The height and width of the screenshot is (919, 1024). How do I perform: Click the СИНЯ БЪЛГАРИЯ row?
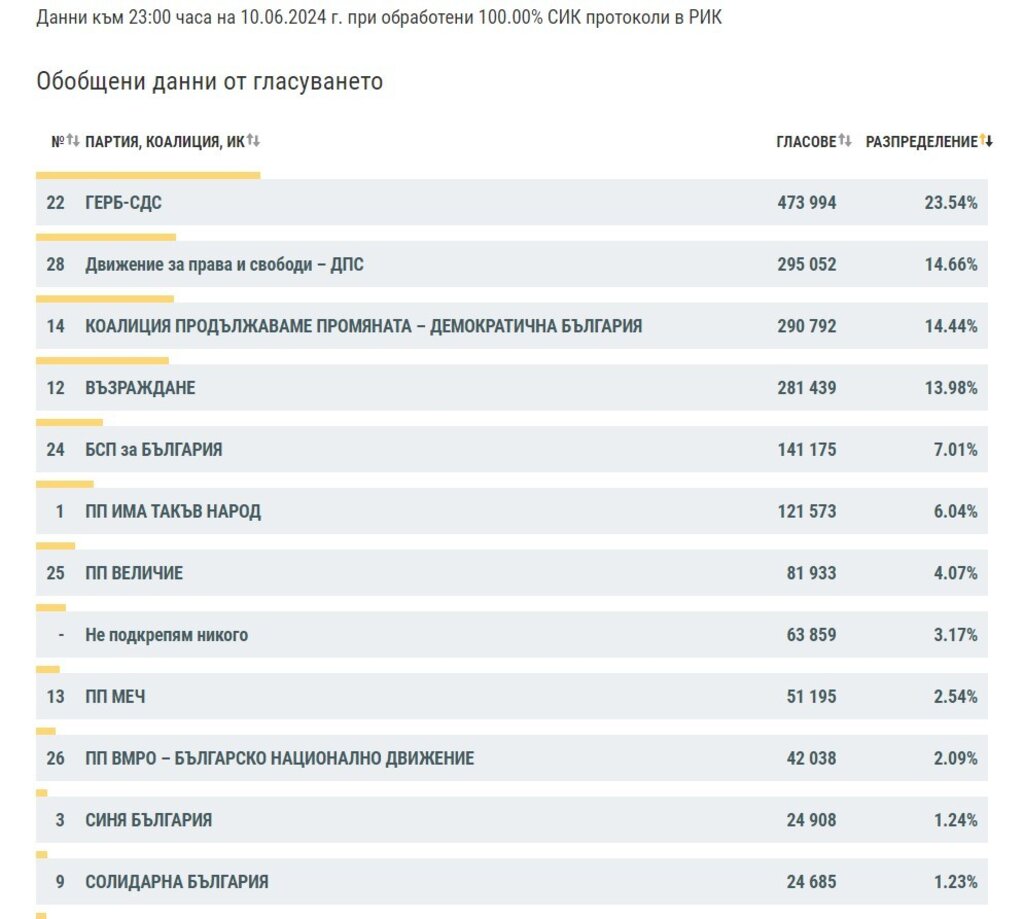(149, 820)
